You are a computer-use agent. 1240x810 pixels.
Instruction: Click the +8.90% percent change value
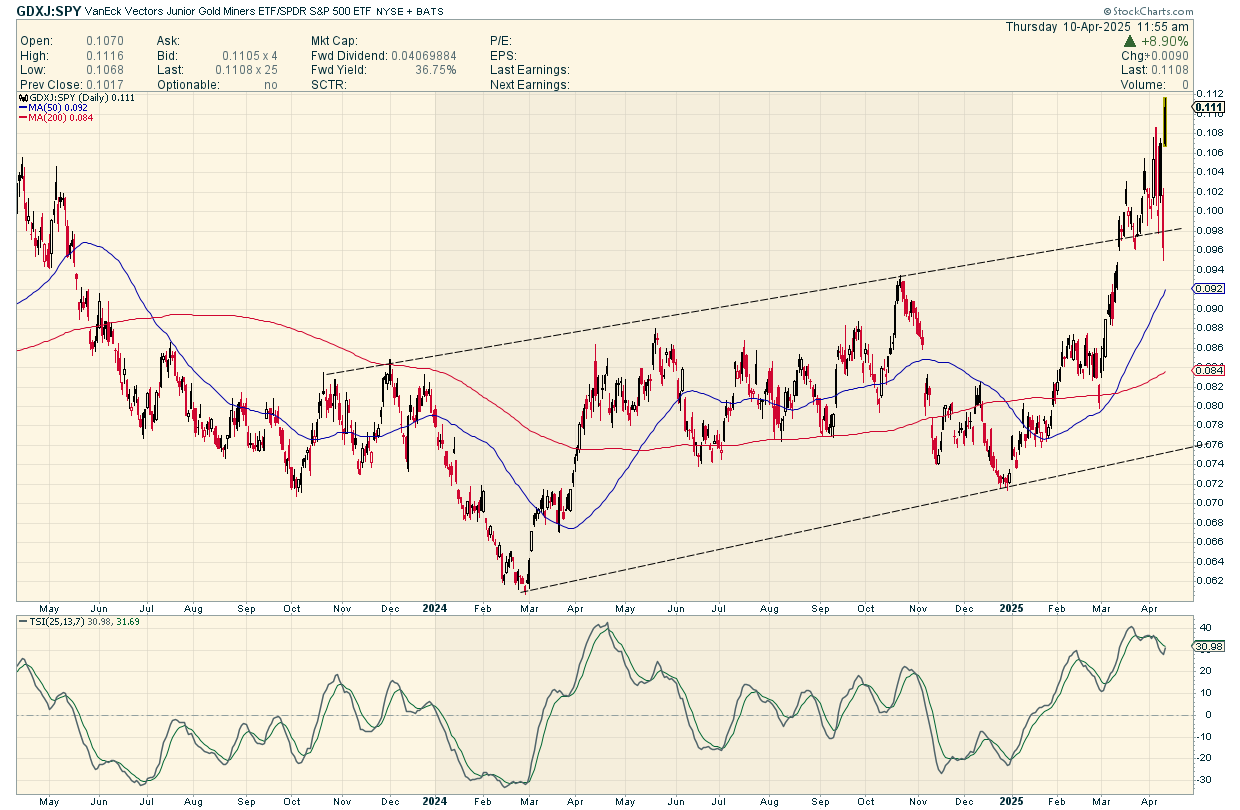(1164, 41)
